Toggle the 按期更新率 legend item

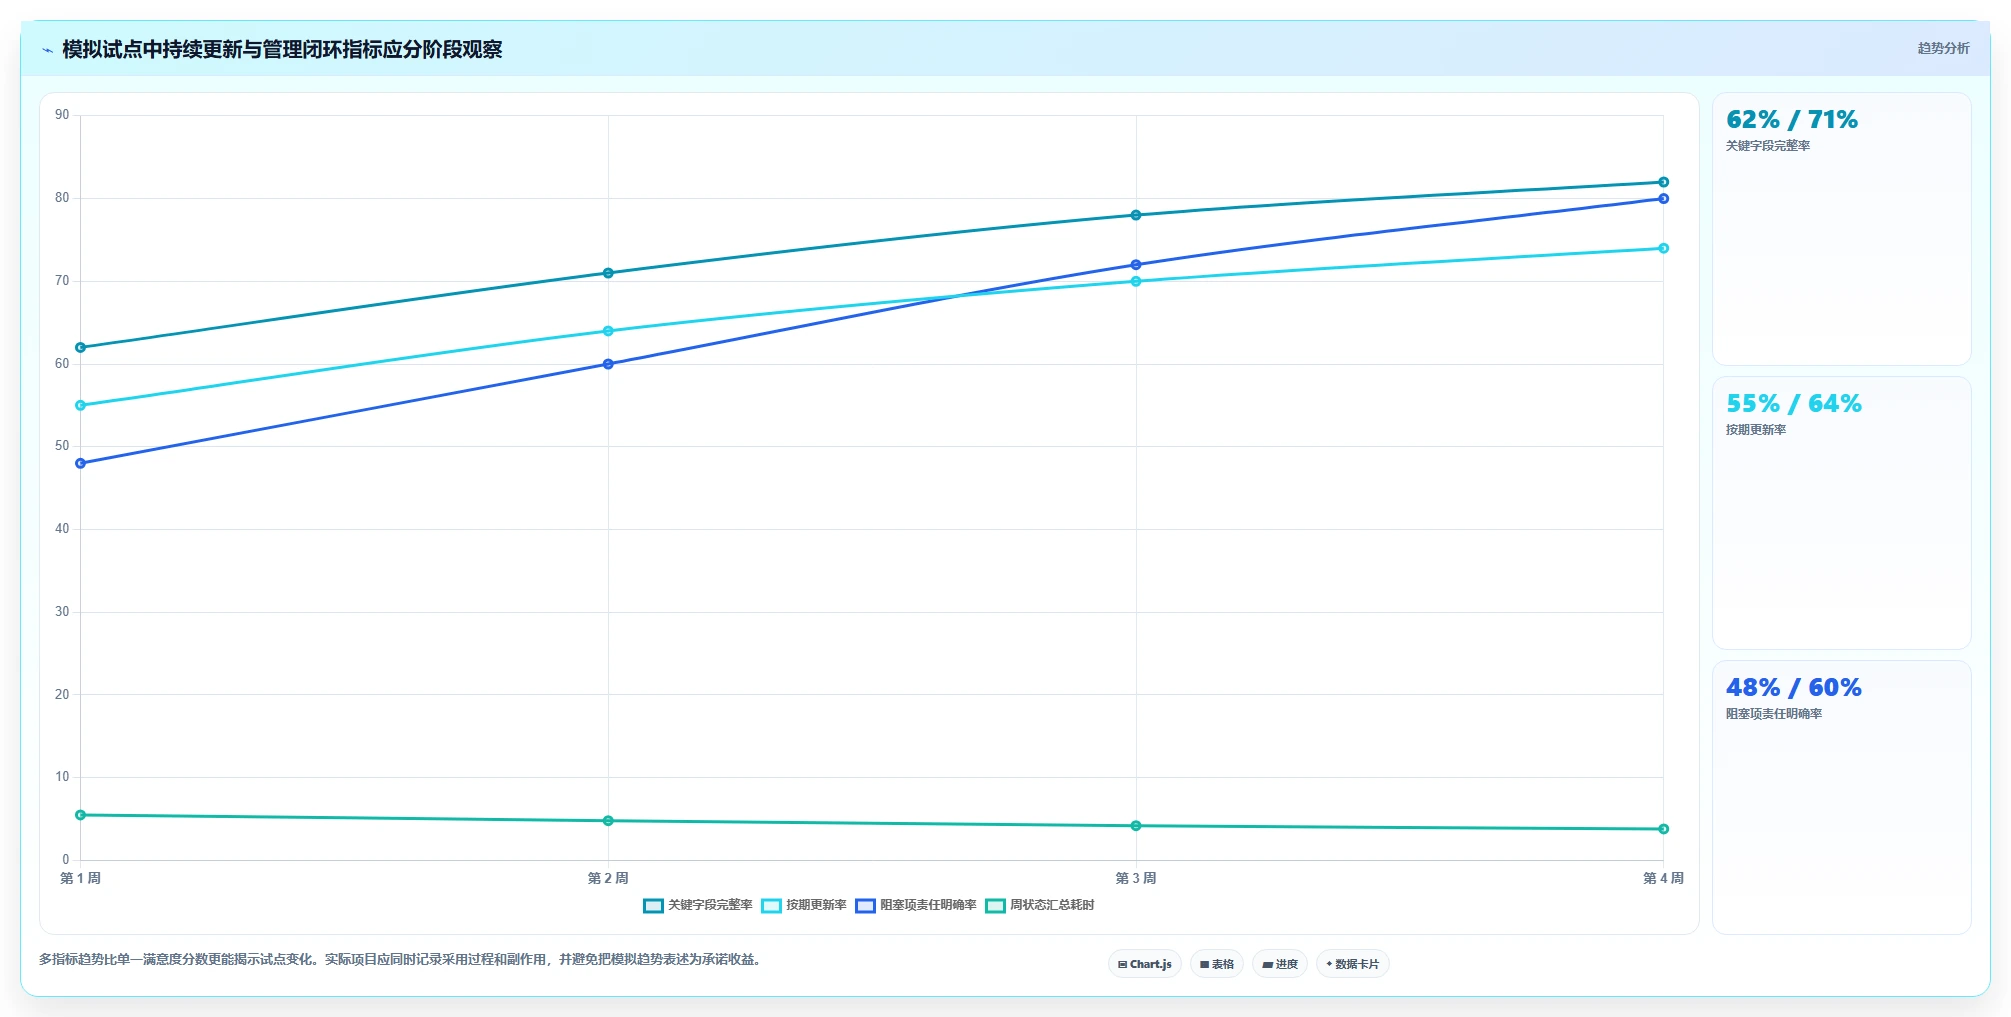(804, 905)
